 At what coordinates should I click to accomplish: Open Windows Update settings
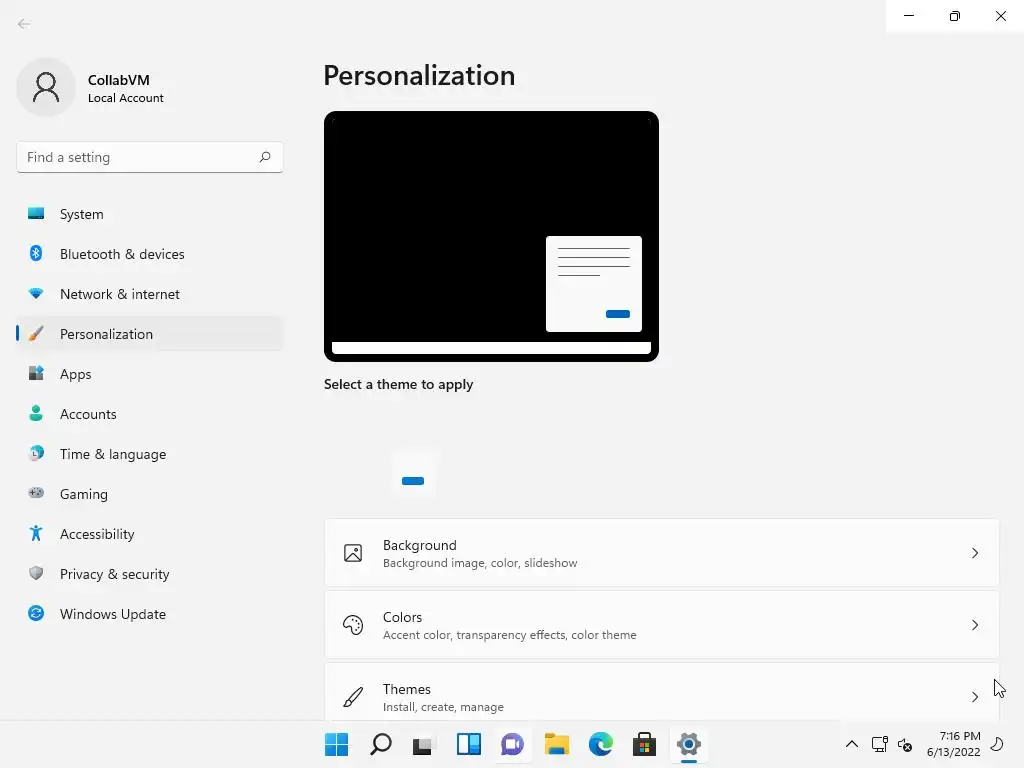[150, 614]
